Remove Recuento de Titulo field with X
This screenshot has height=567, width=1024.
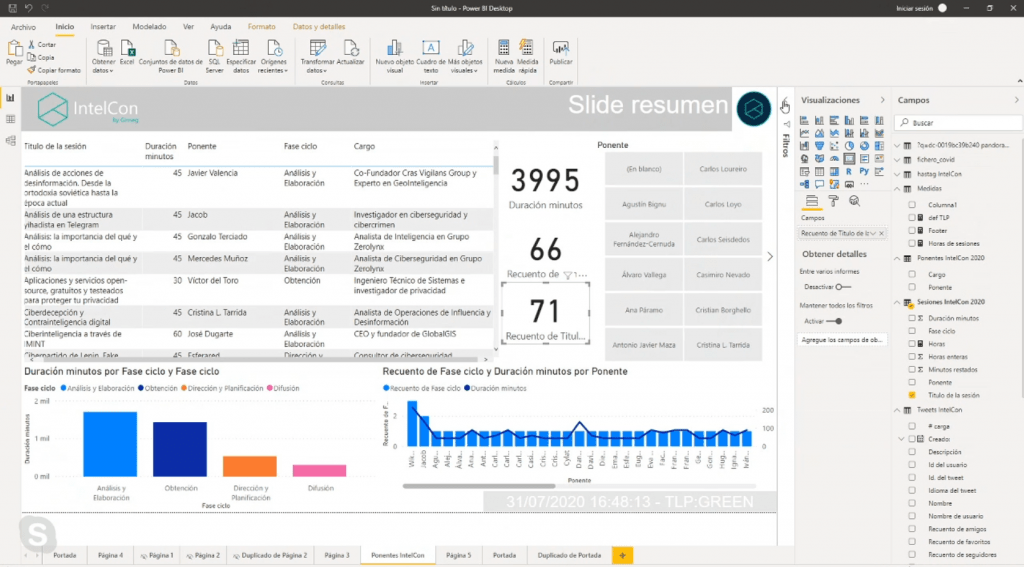click(881, 233)
